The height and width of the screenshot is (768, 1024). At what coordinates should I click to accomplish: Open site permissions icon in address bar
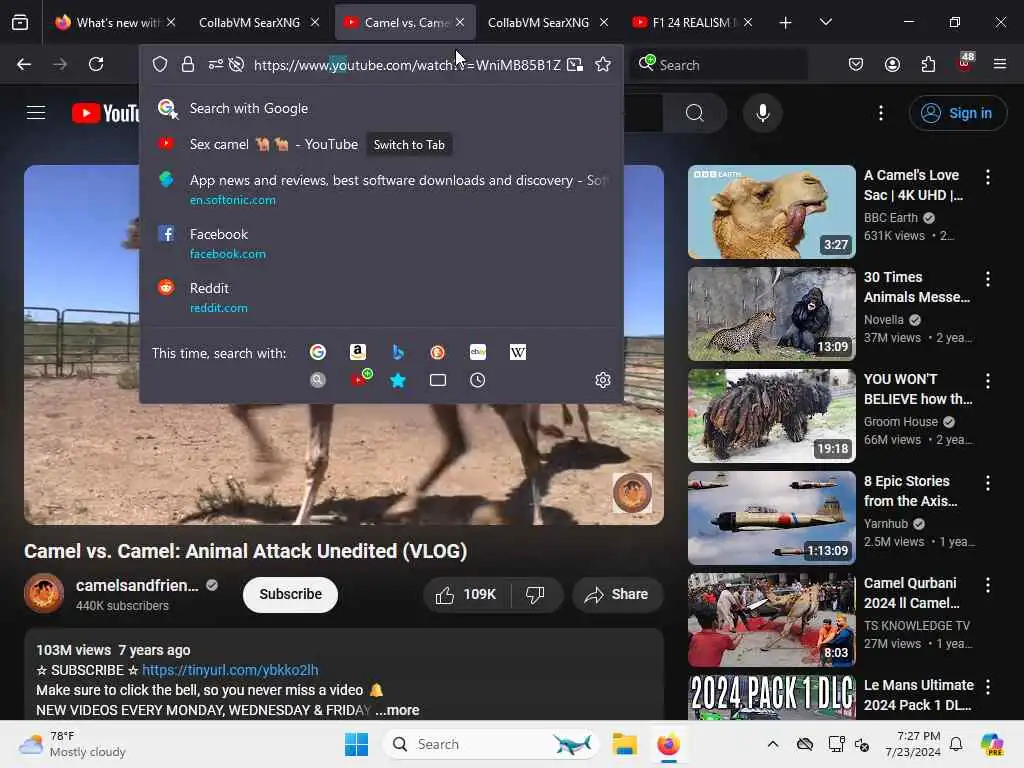pos(216,64)
